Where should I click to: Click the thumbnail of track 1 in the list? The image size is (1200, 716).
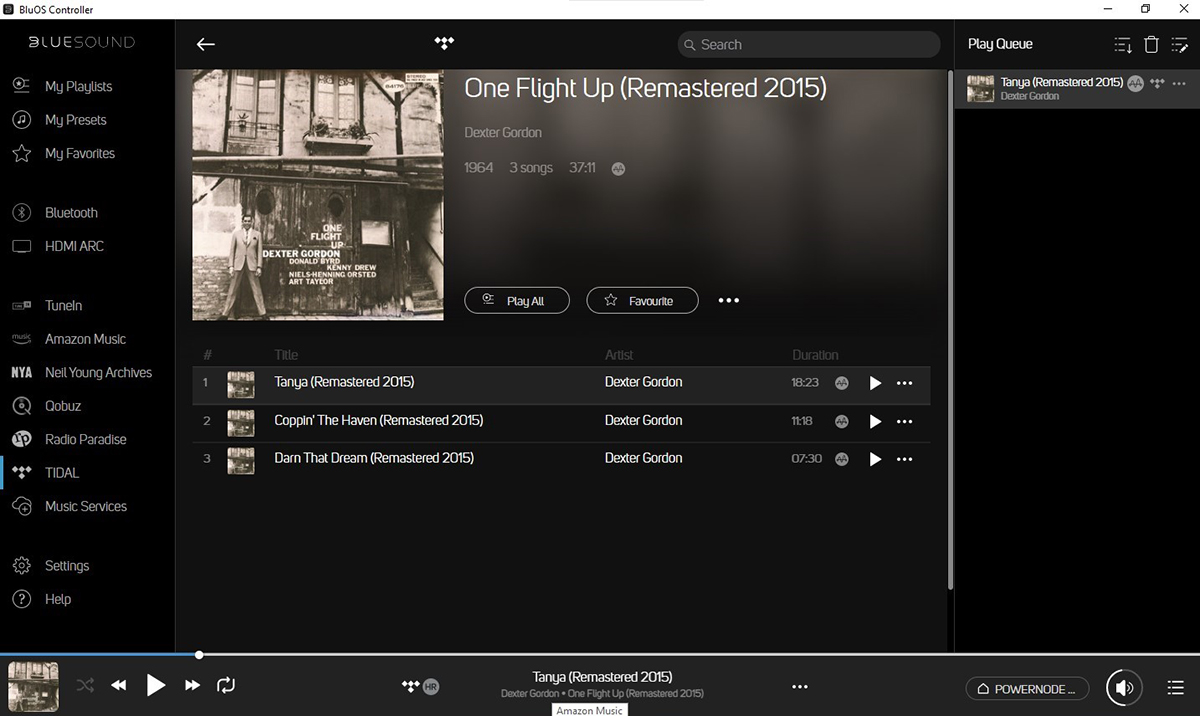(x=240, y=384)
